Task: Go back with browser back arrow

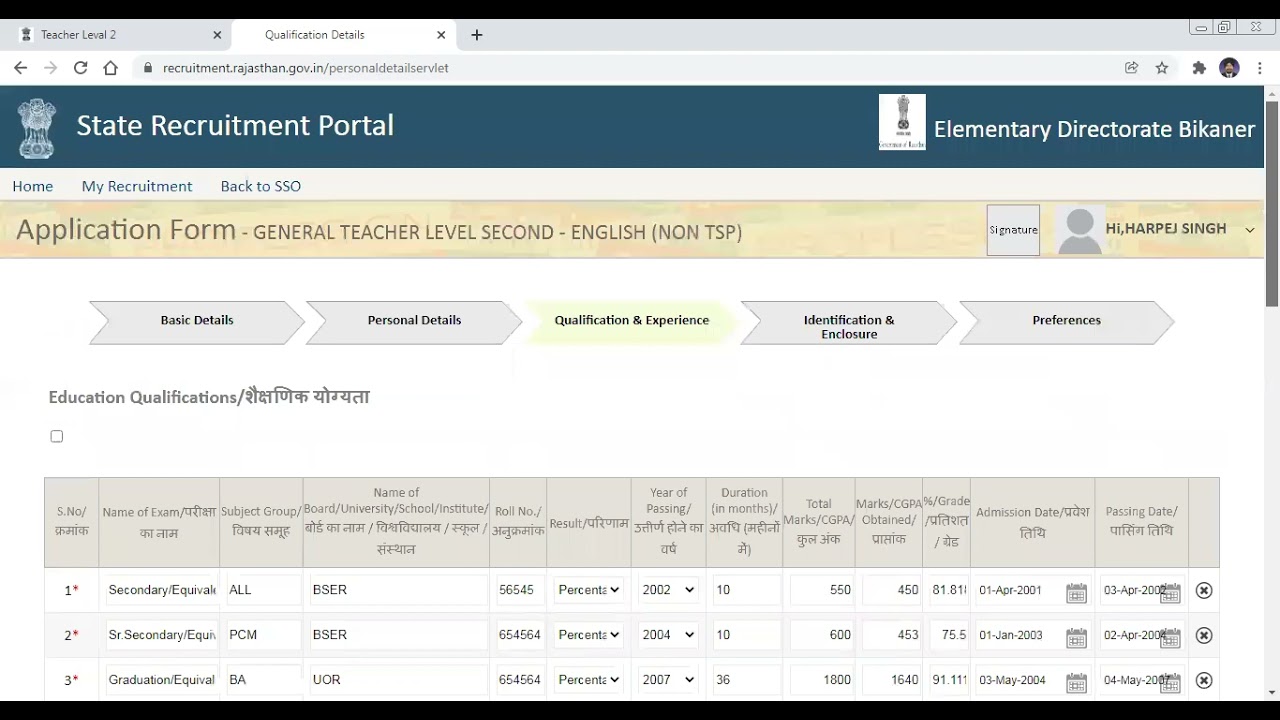Action: [20, 68]
